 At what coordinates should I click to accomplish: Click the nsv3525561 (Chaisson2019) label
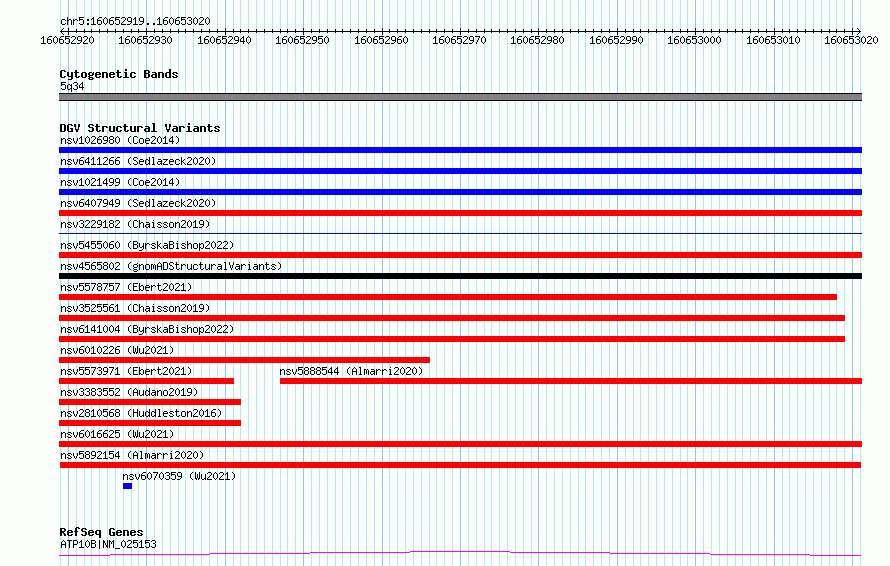point(135,308)
